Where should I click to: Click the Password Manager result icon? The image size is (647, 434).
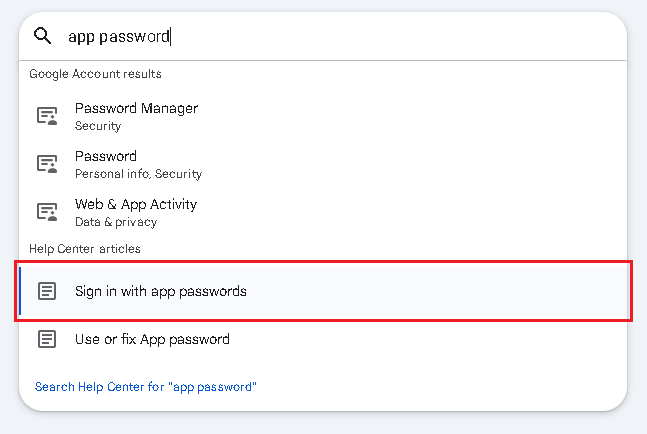[47, 116]
